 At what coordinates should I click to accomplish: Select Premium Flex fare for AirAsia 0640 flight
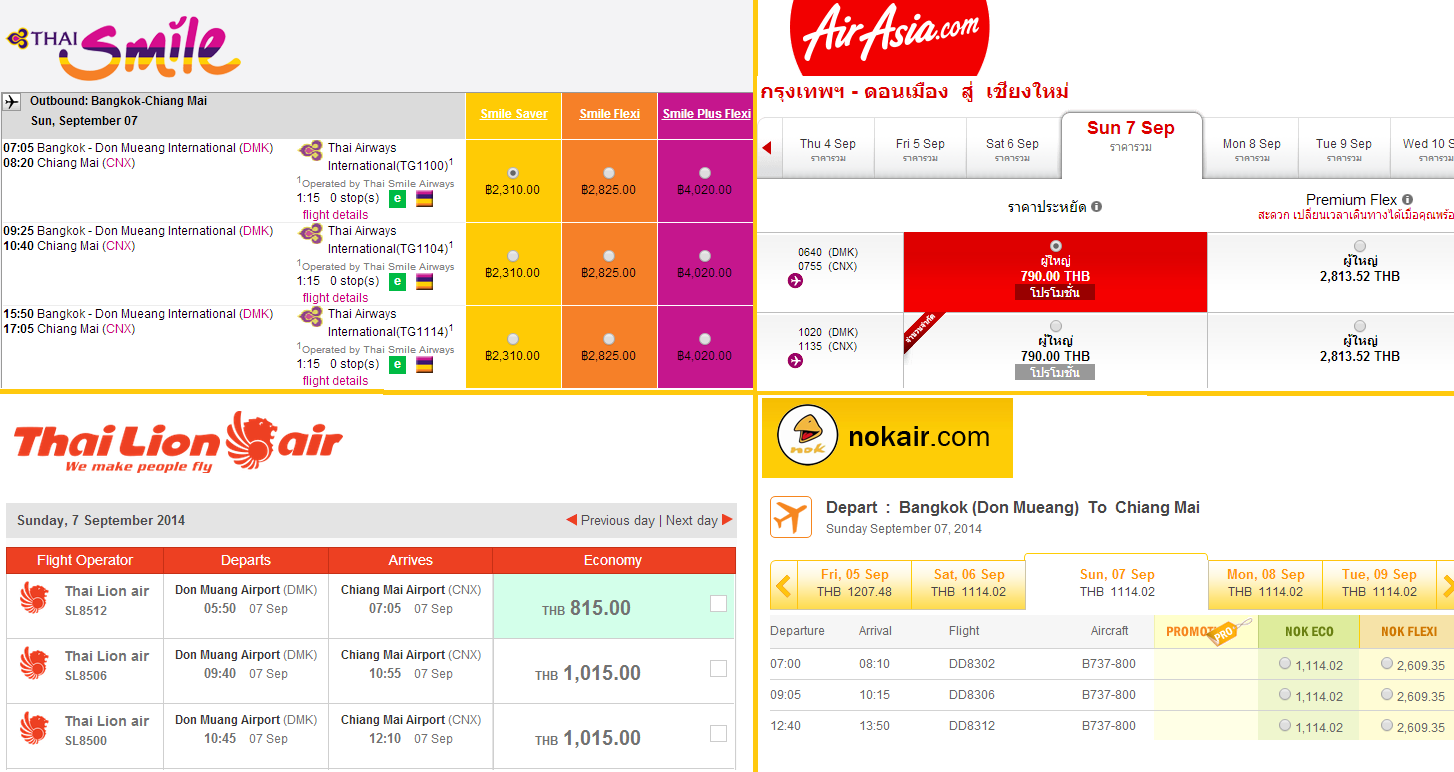tap(1360, 246)
